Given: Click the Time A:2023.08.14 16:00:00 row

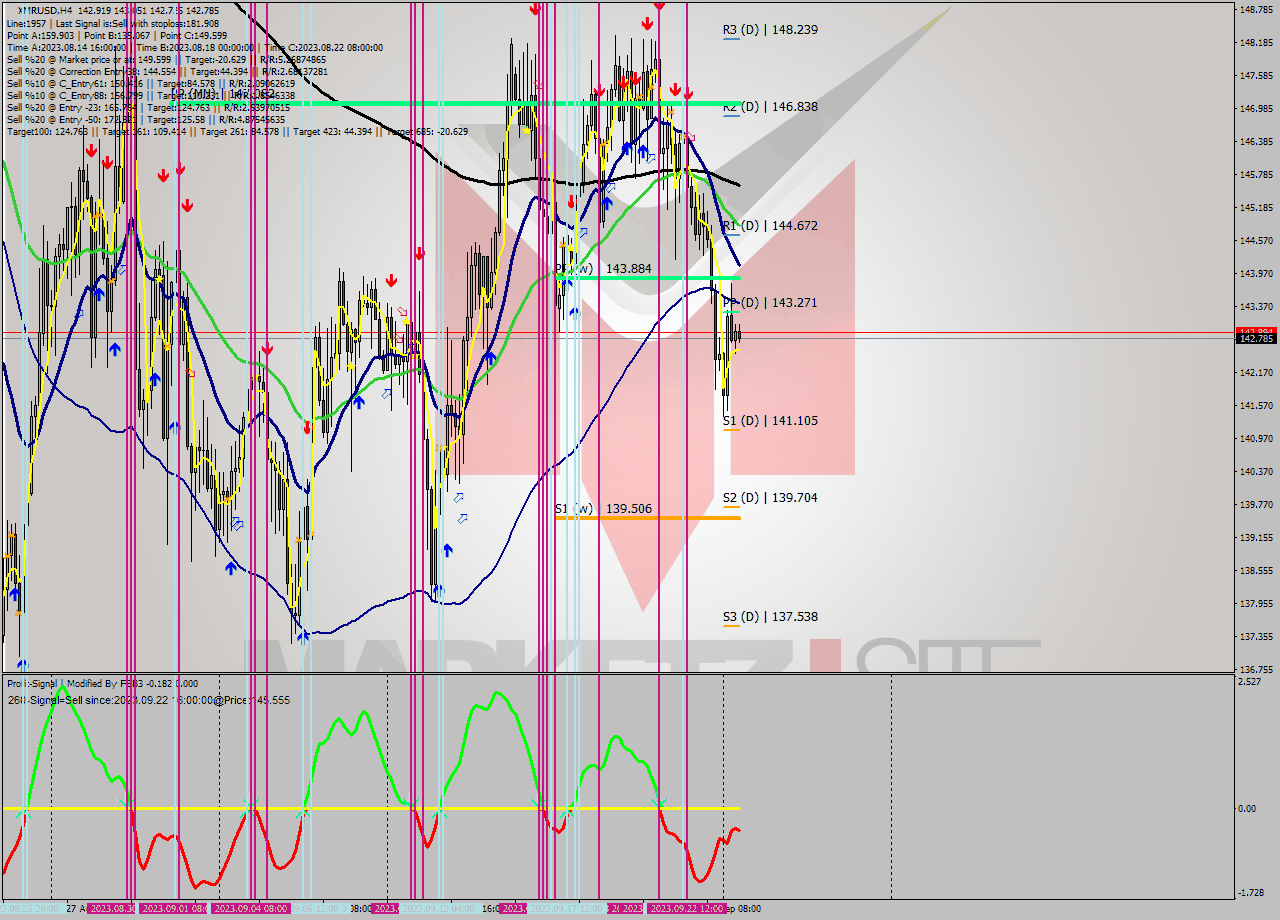Looking at the screenshot, I should coord(194,47).
